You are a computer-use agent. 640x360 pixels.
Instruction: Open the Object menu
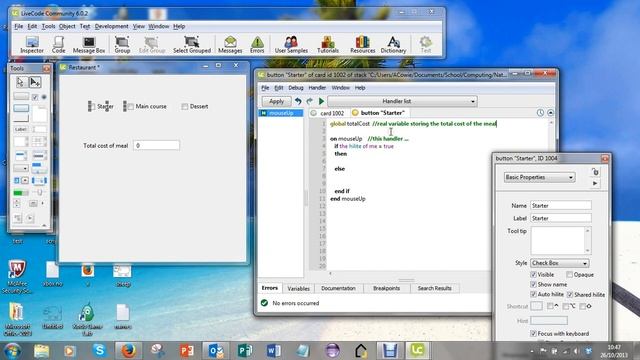pyautogui.click(x=67, y=26)
